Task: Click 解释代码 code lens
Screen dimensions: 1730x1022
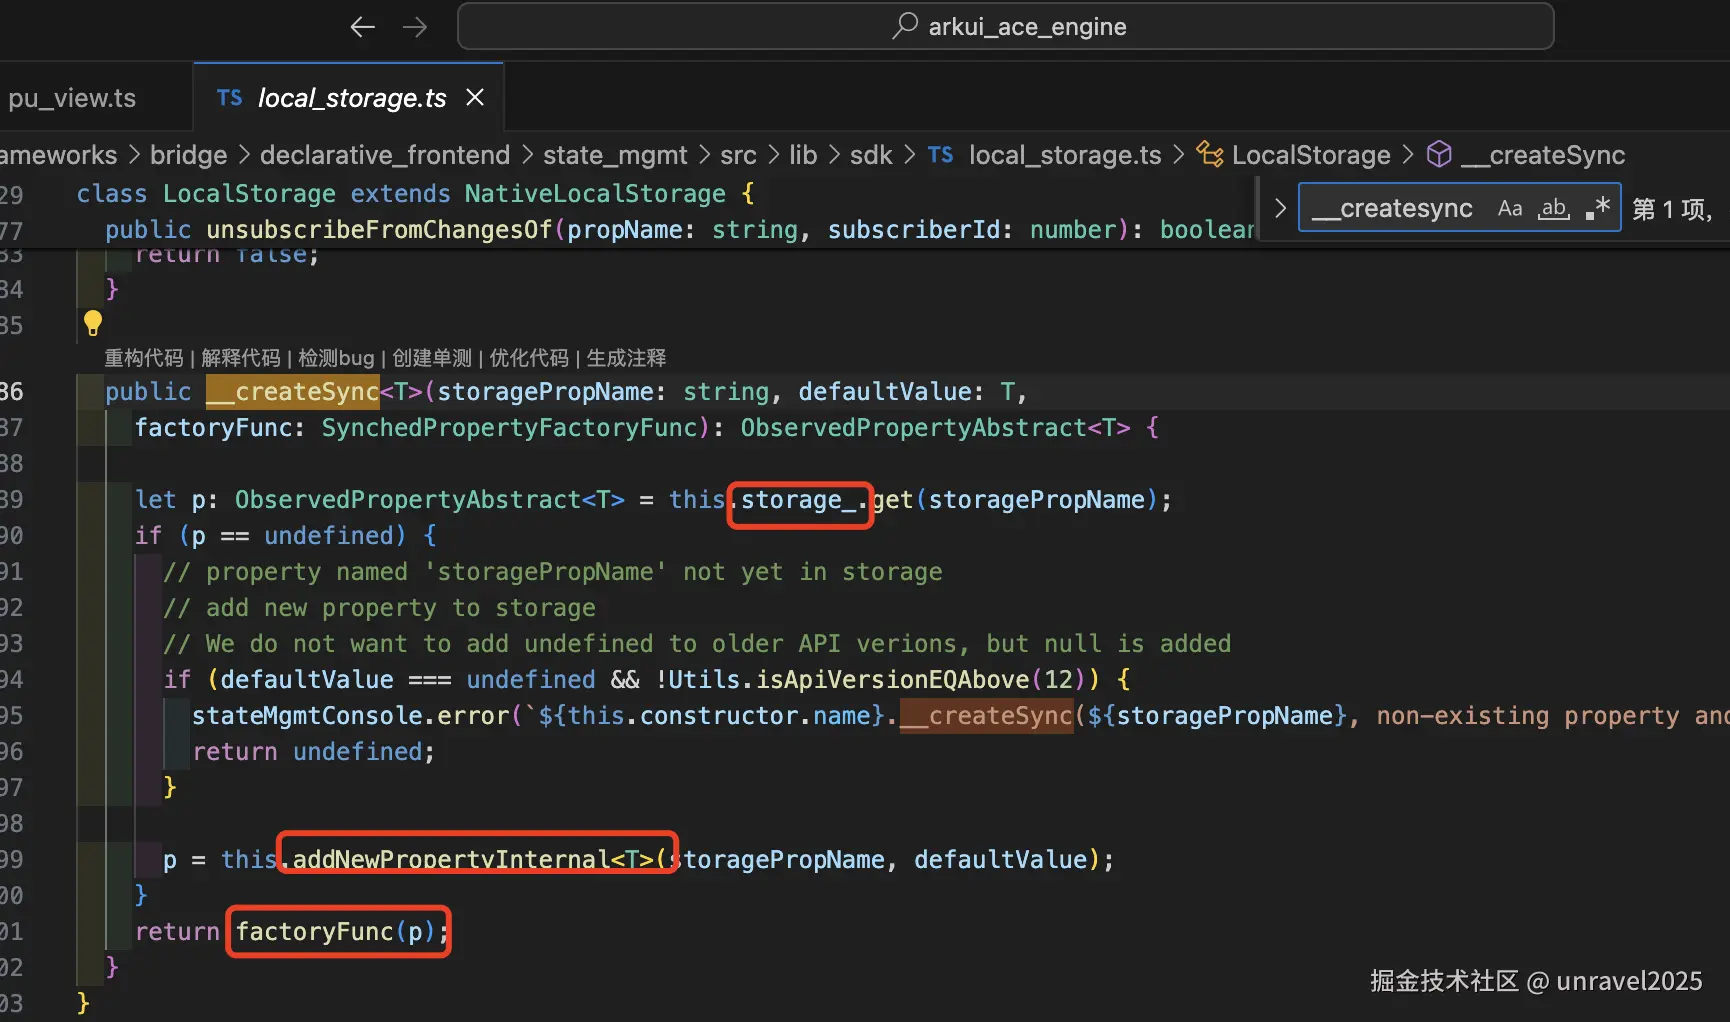Action: [241, 358]
